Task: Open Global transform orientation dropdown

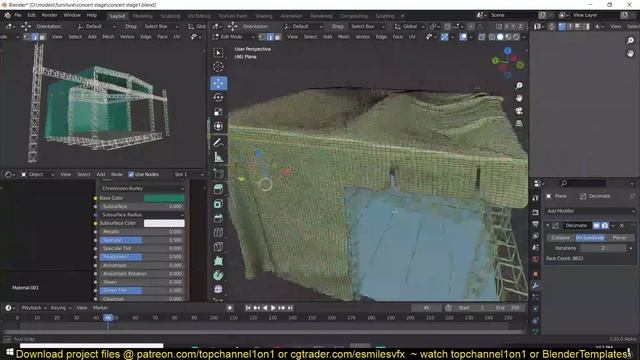Action: 409,26
